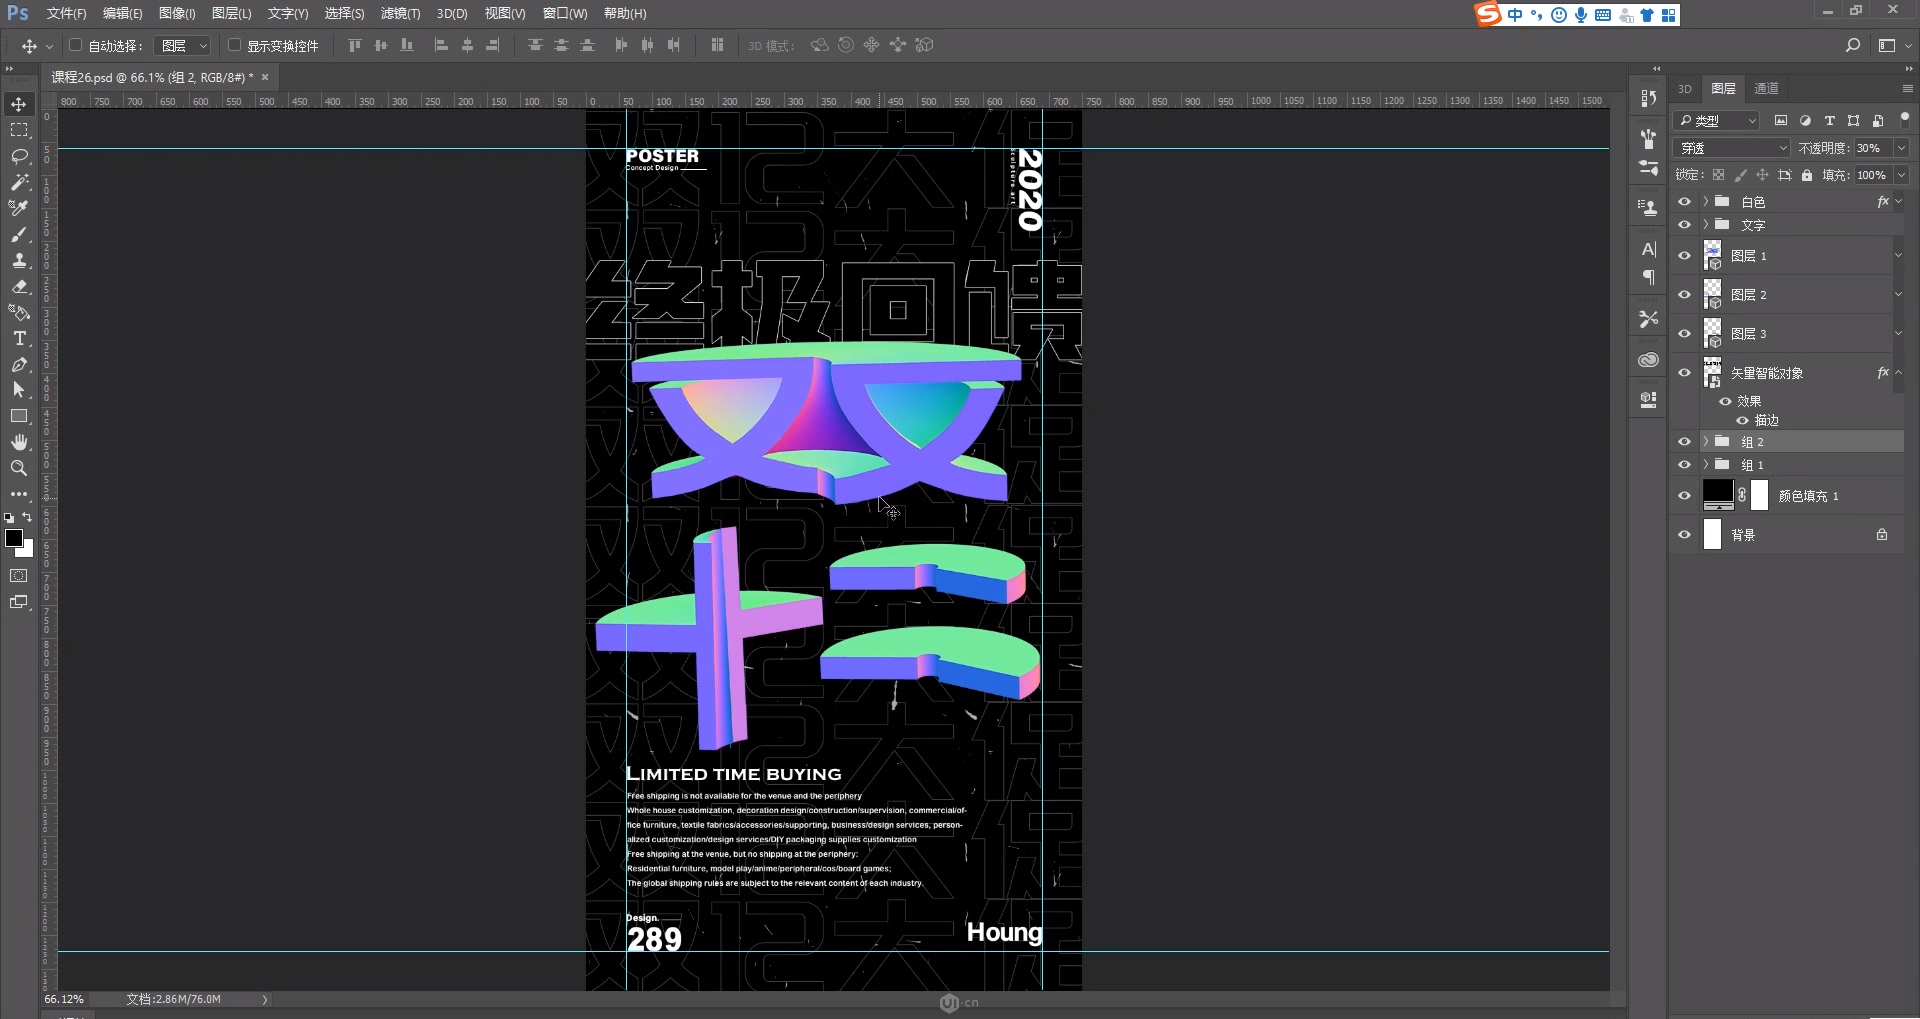
Task: Open the auto-select 图层 dropdown
Action: (183, 46)
